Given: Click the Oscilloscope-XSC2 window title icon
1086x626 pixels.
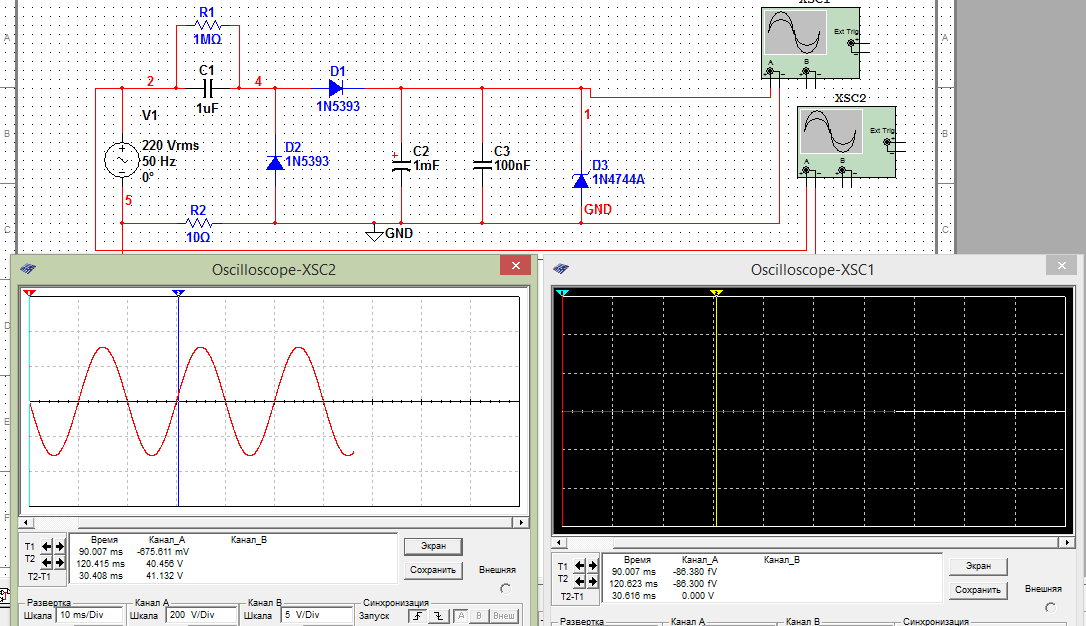Looking at the screenshot, I should 28,269.
